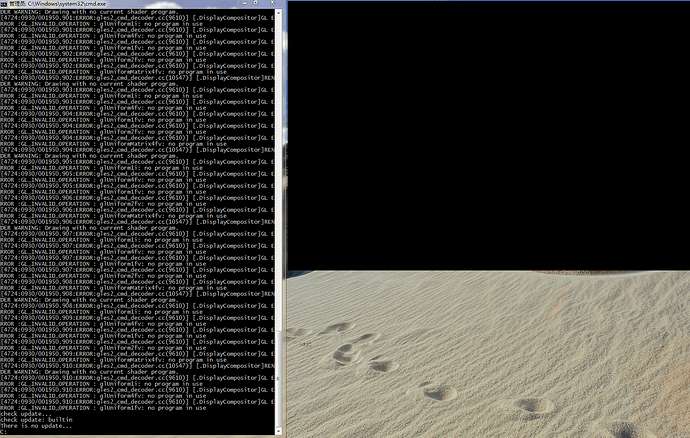Click the console scrollbar down arrow
Image resolution: width=690 pixels, height=438 pixels.
coord(278,431)
